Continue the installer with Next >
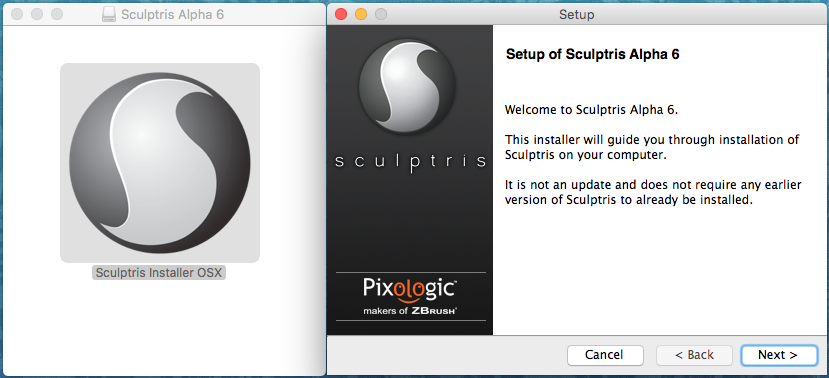Screen dimensions: 829x378 pyautogui.click(x=779, y=355)
